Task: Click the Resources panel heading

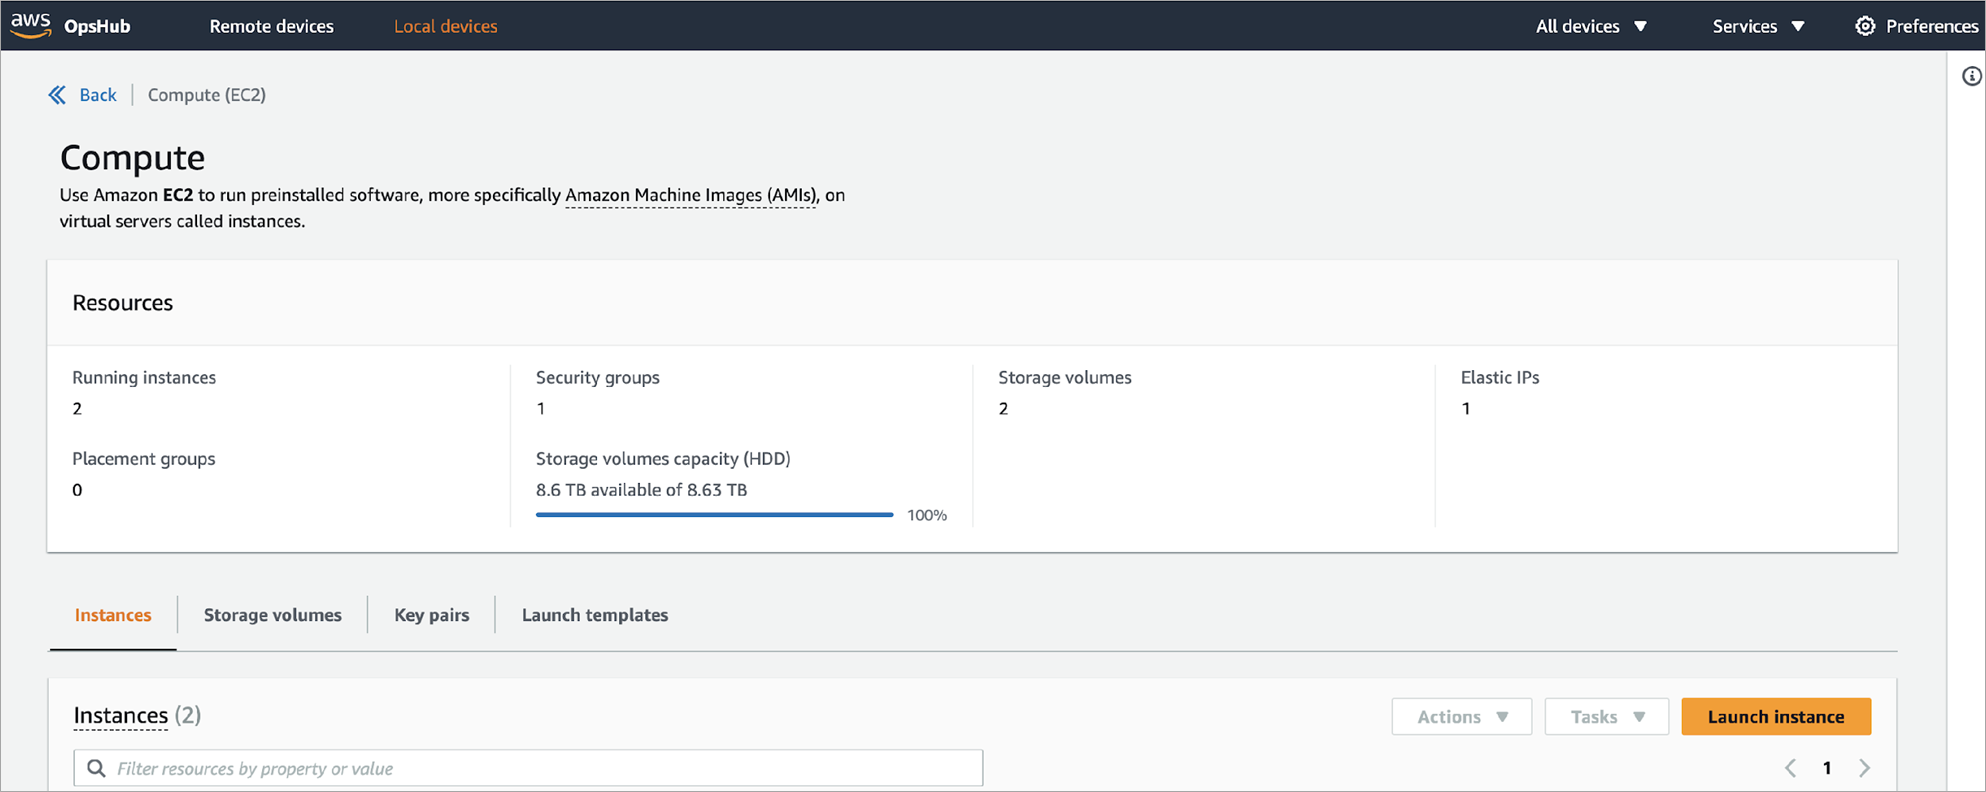Action: point(123,303)
